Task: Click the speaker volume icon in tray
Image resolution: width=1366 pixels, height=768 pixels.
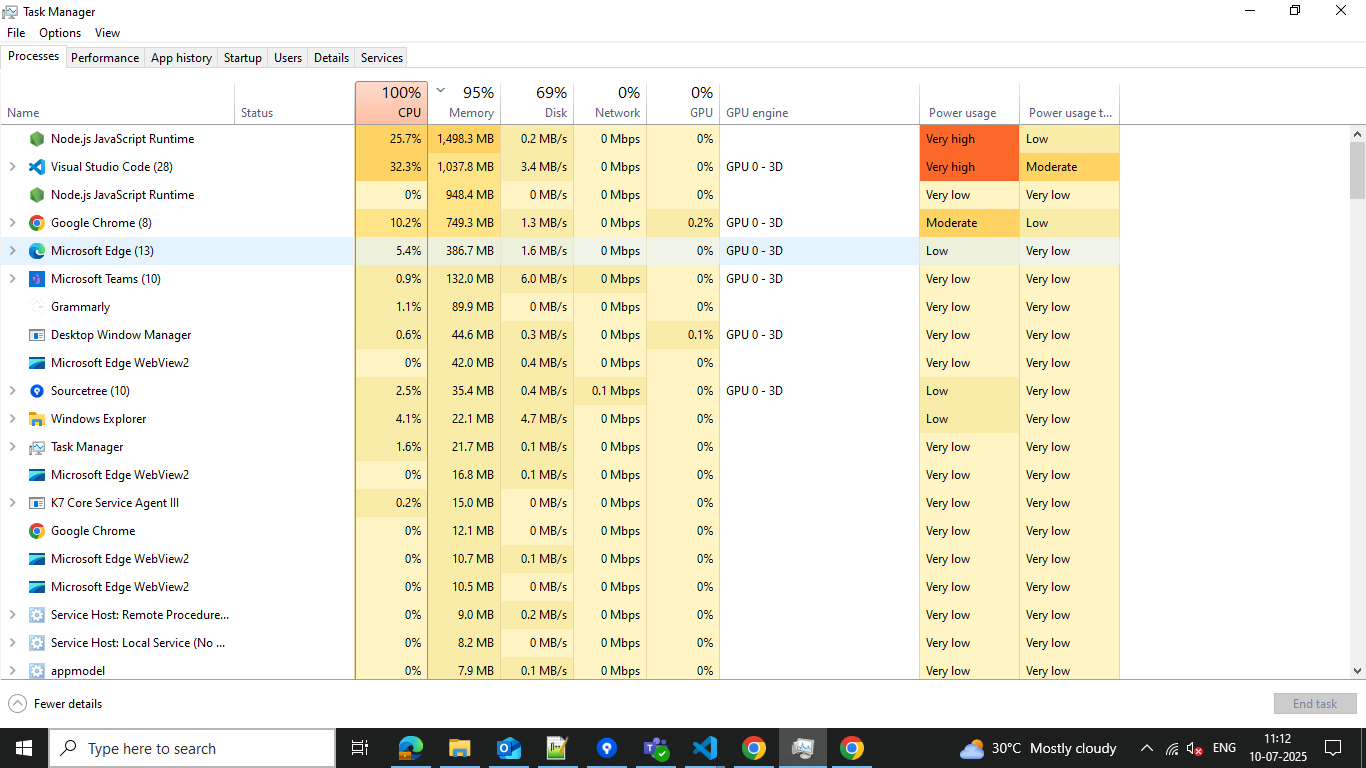Action: [1195, 748]
